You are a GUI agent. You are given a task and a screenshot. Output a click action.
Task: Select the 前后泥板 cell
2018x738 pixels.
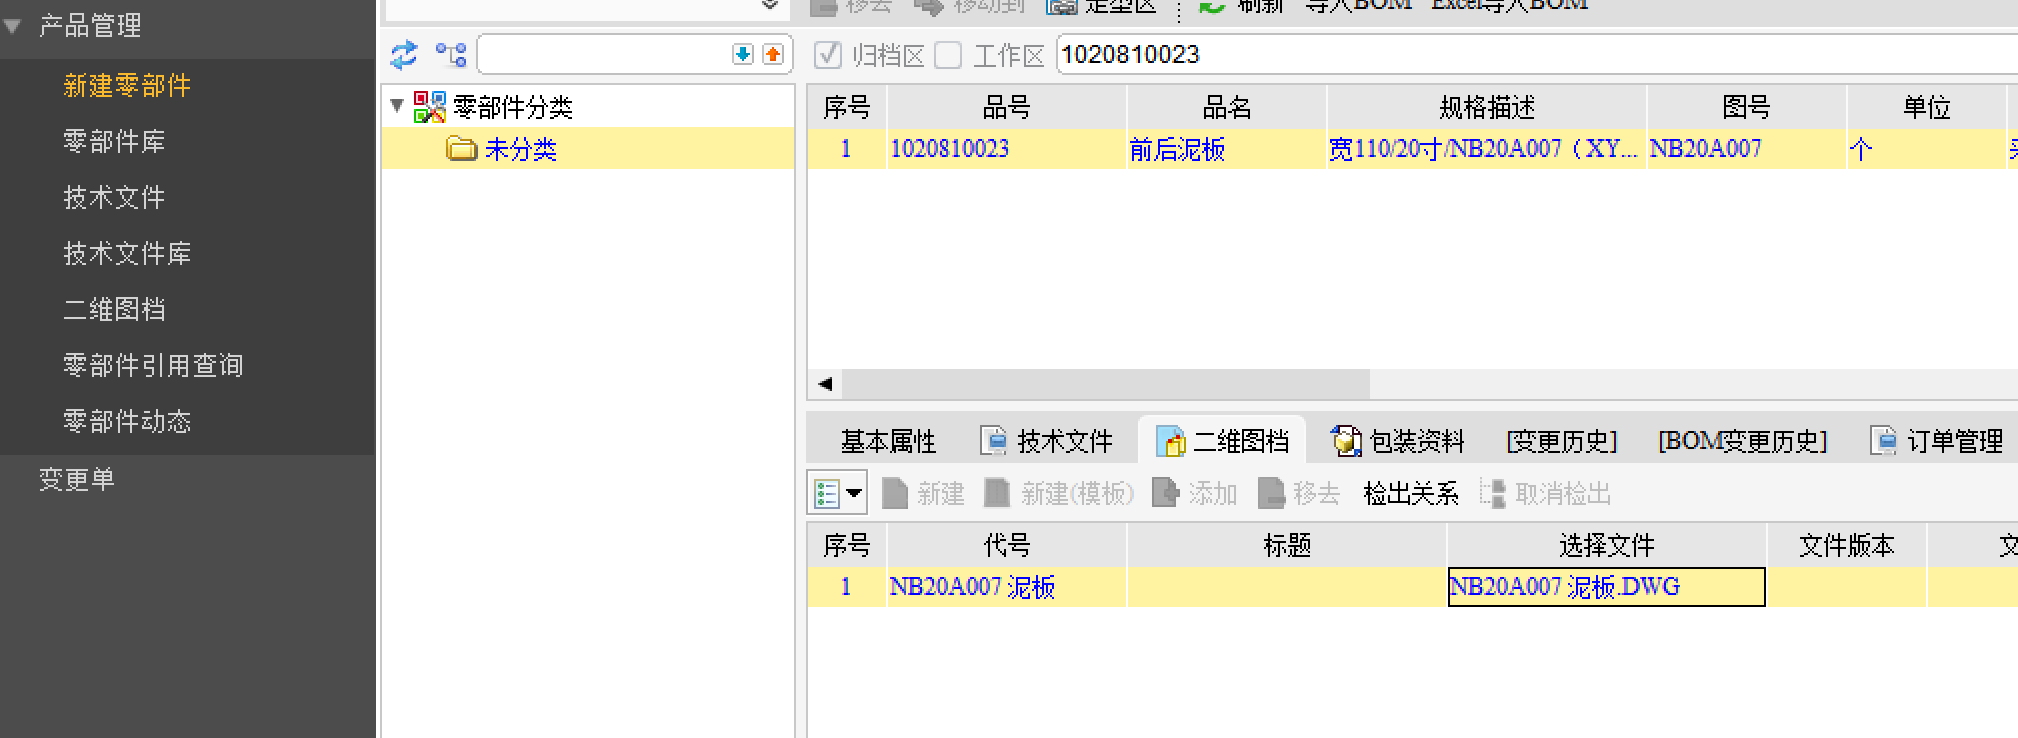tap(1227, 149)
